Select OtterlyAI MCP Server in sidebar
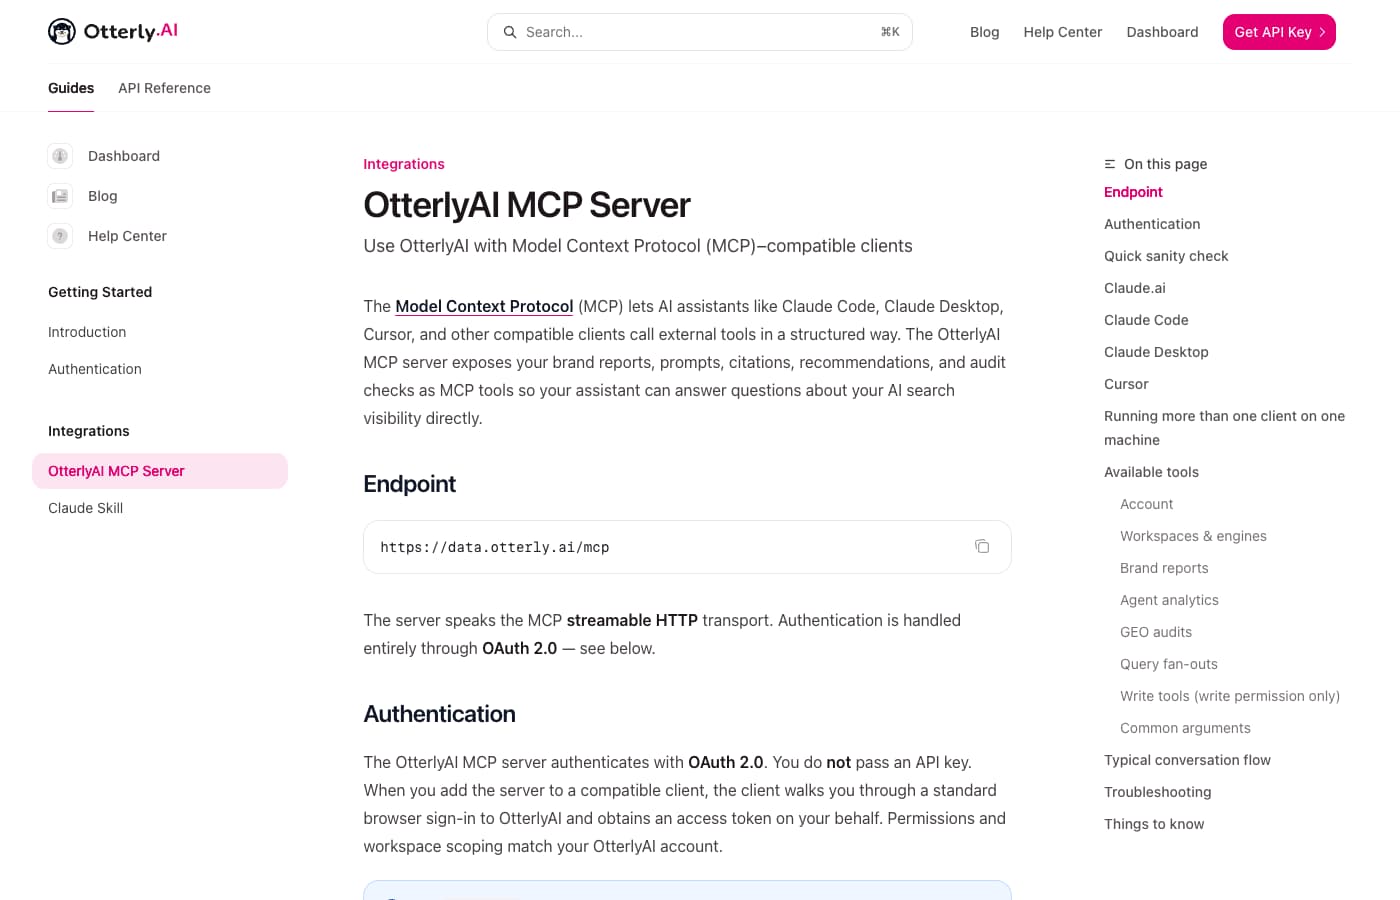This screenshot has height=900, width=1400. pyautogui.click(x=160, y=471)
